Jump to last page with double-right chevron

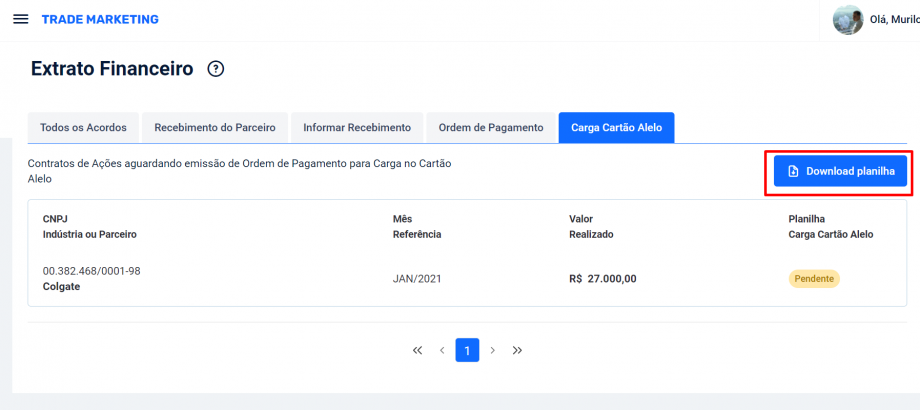(x=517, y=350)
